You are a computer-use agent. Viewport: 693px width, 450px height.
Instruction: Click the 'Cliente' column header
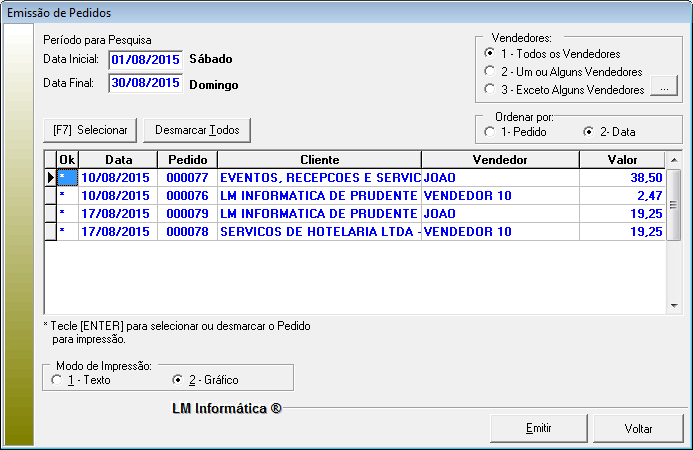(x=319, y=160)
